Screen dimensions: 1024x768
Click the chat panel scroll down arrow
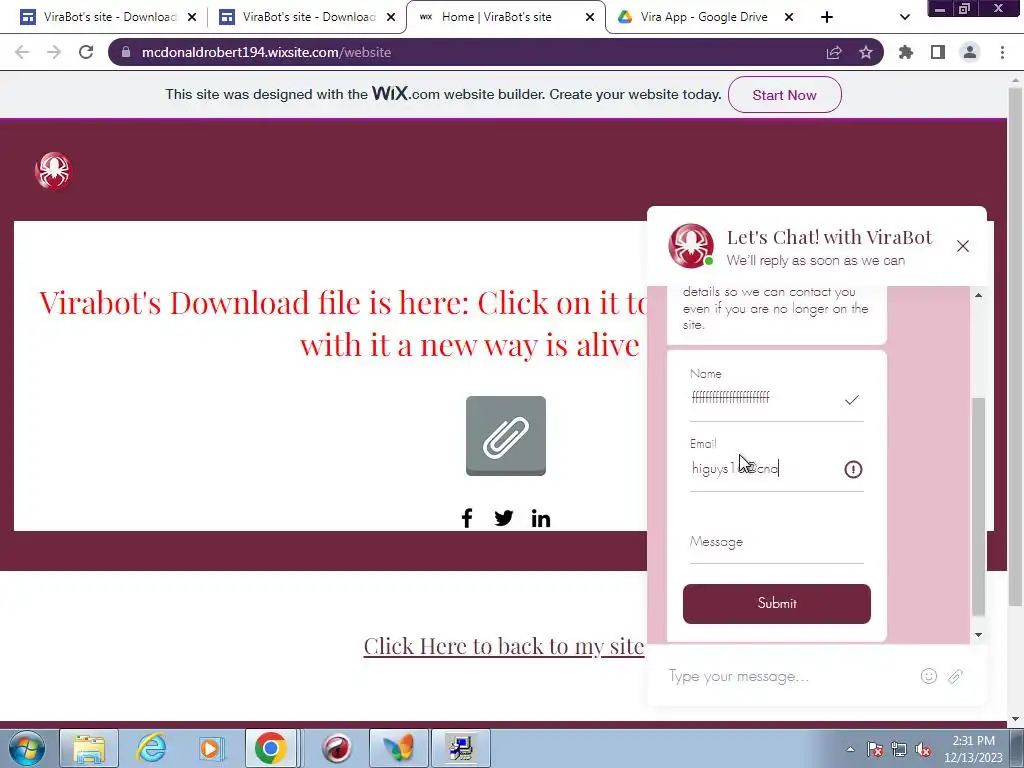coord(978,635)
